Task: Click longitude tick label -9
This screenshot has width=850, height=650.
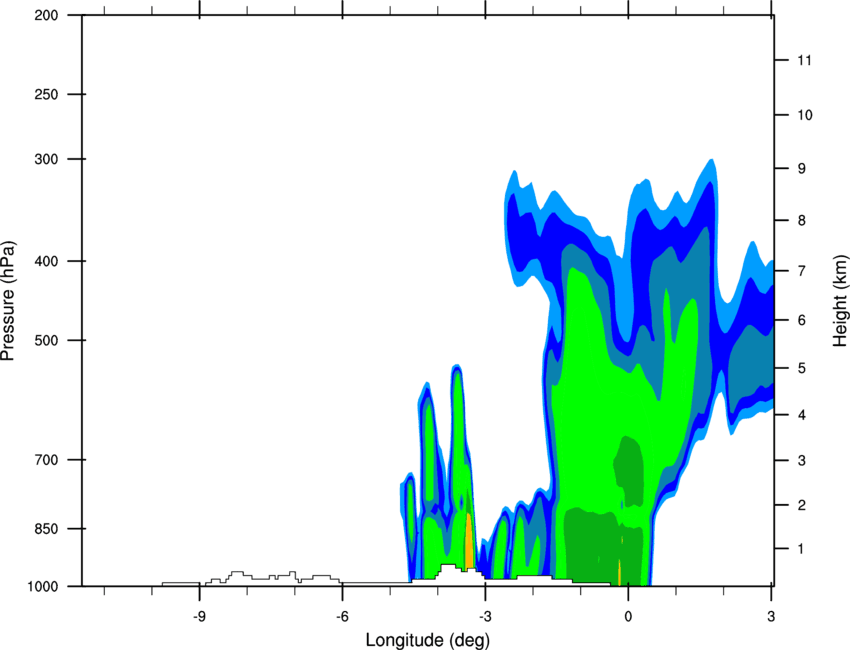Action: click(199, 616)
